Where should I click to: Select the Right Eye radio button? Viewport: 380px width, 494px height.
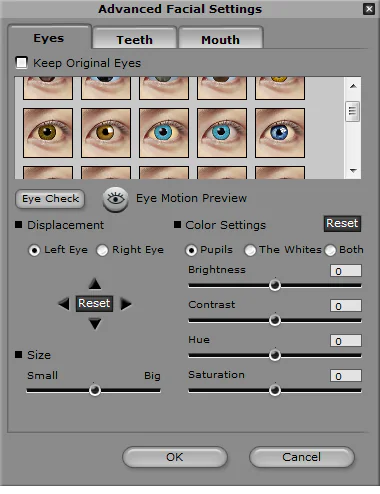pyautogui.click(x=102, y=250)
